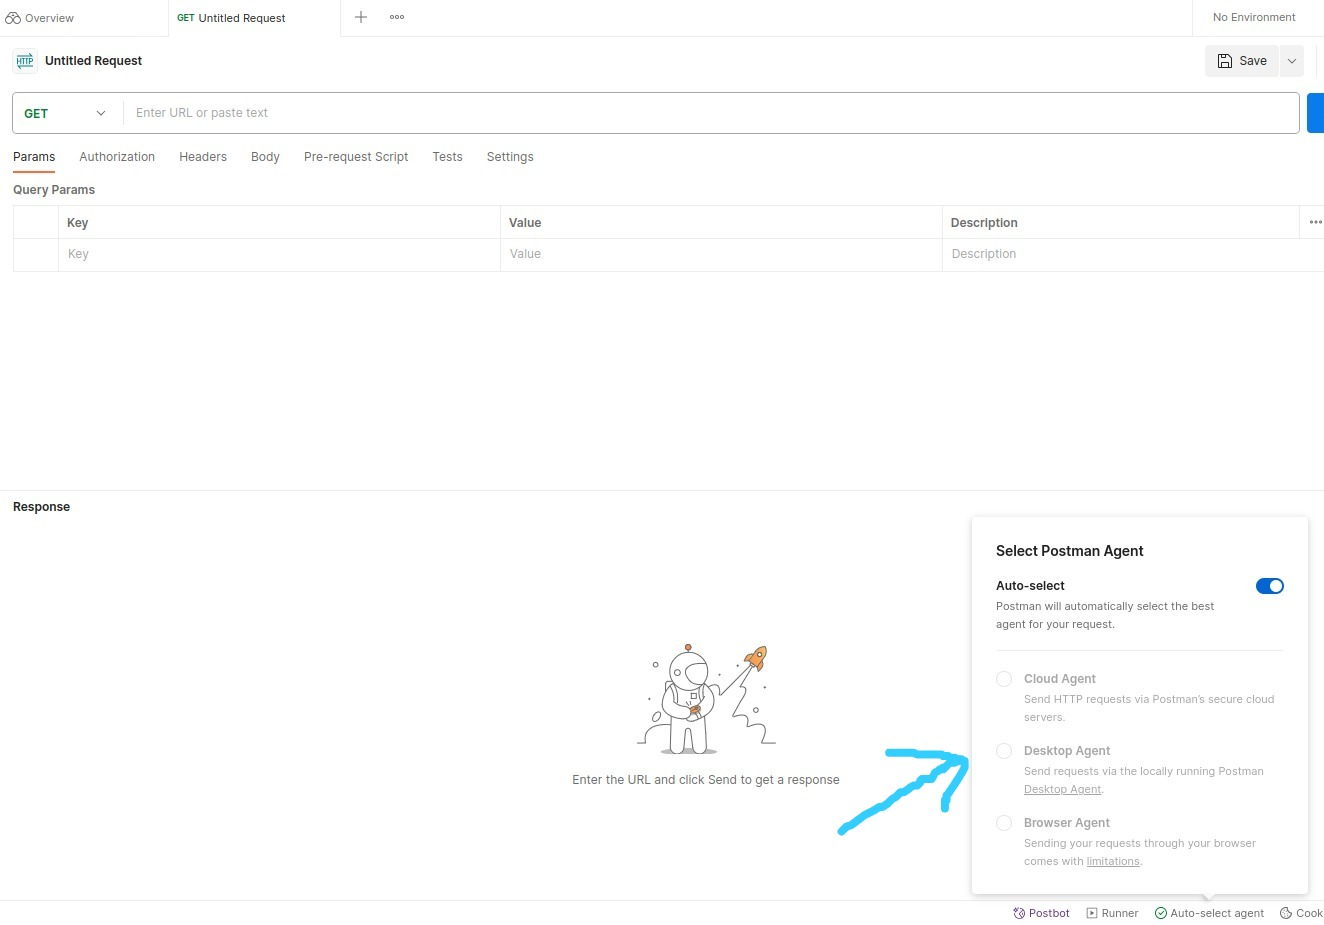Save the request
1324x925 pixels.
(1241, 61)
